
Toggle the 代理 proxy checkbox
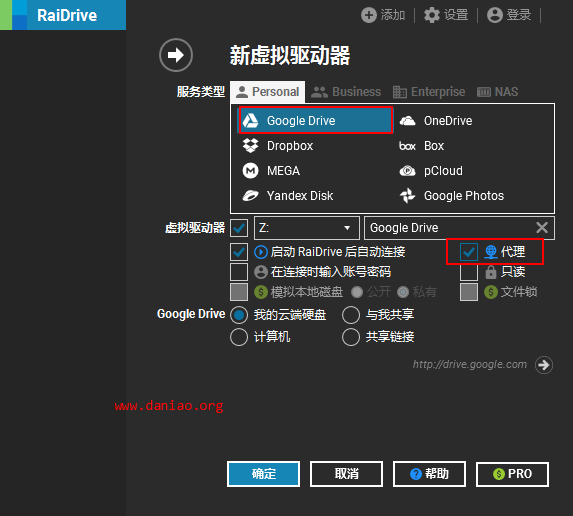click(x=469, y=252)
